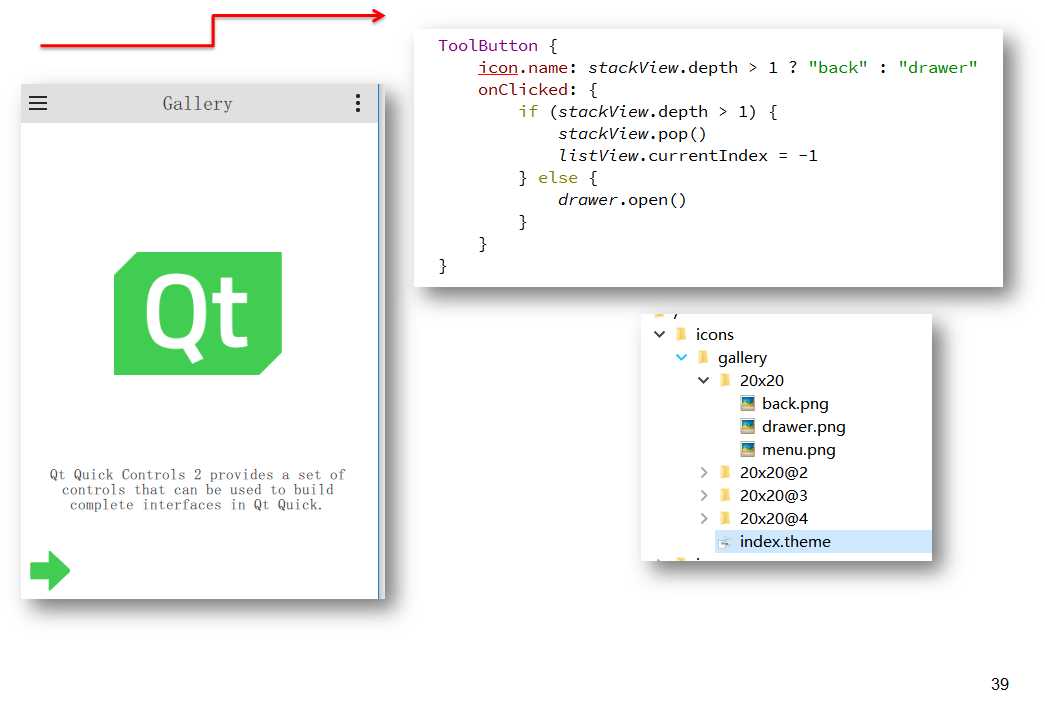1045x703 pixels.
Task: Expand the 20x20@4 folder
Action: click(703, 518)
